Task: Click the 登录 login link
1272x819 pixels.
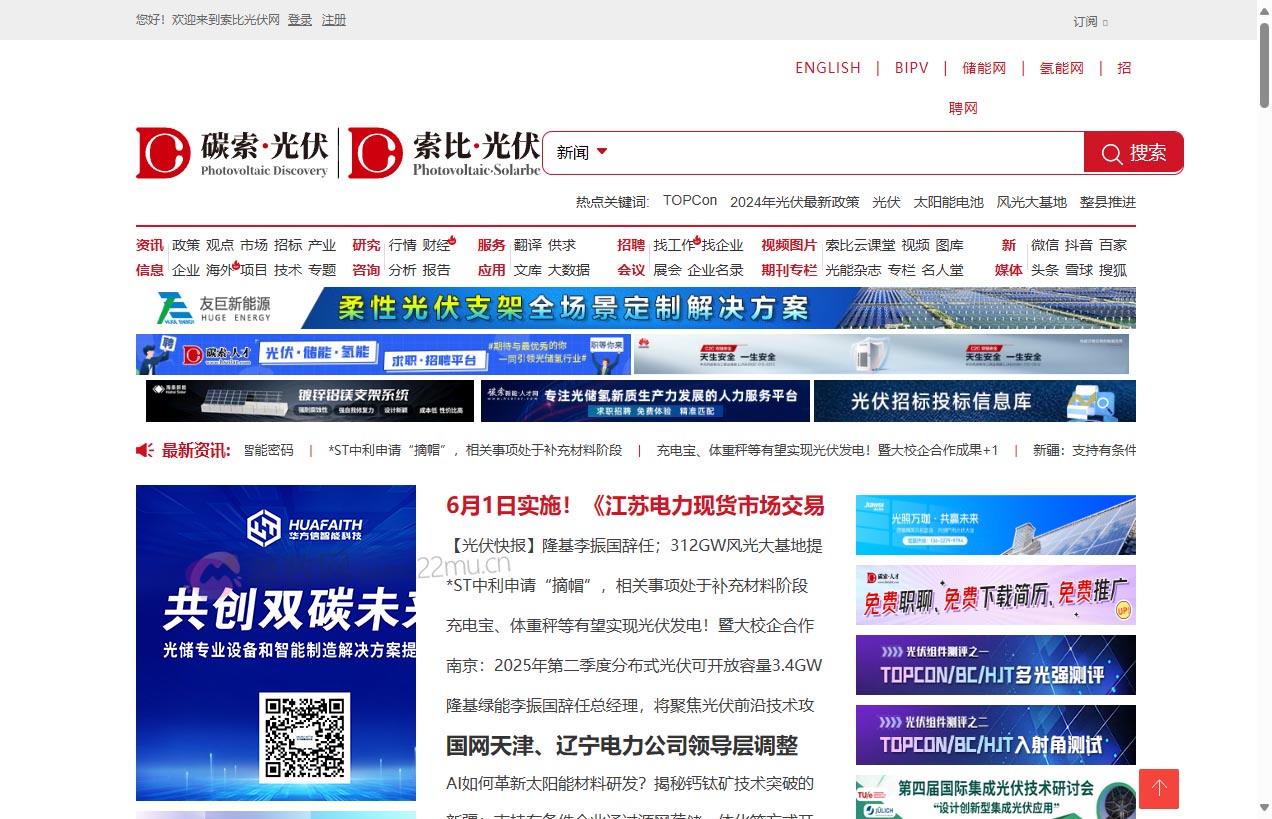Action: point(299,20)
